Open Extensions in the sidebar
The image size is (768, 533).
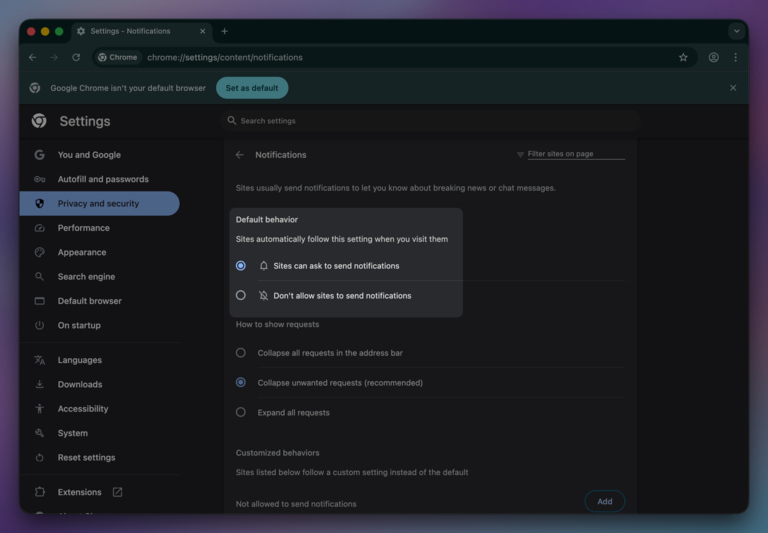pos(79,492)
